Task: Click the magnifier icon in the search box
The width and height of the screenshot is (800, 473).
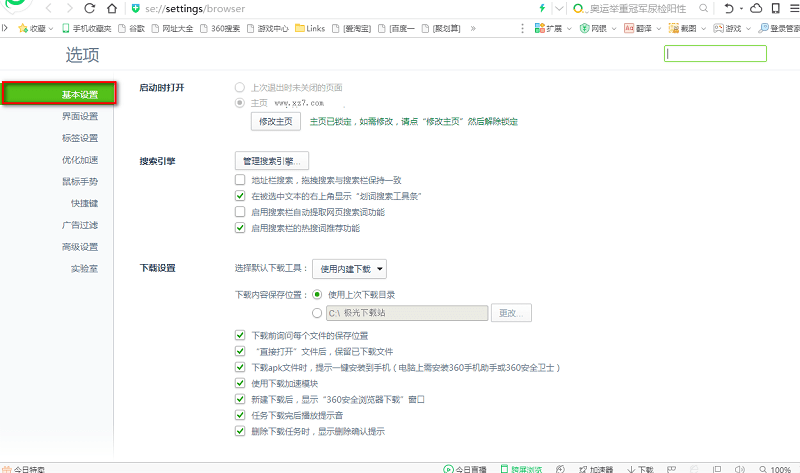Action: 704,8
